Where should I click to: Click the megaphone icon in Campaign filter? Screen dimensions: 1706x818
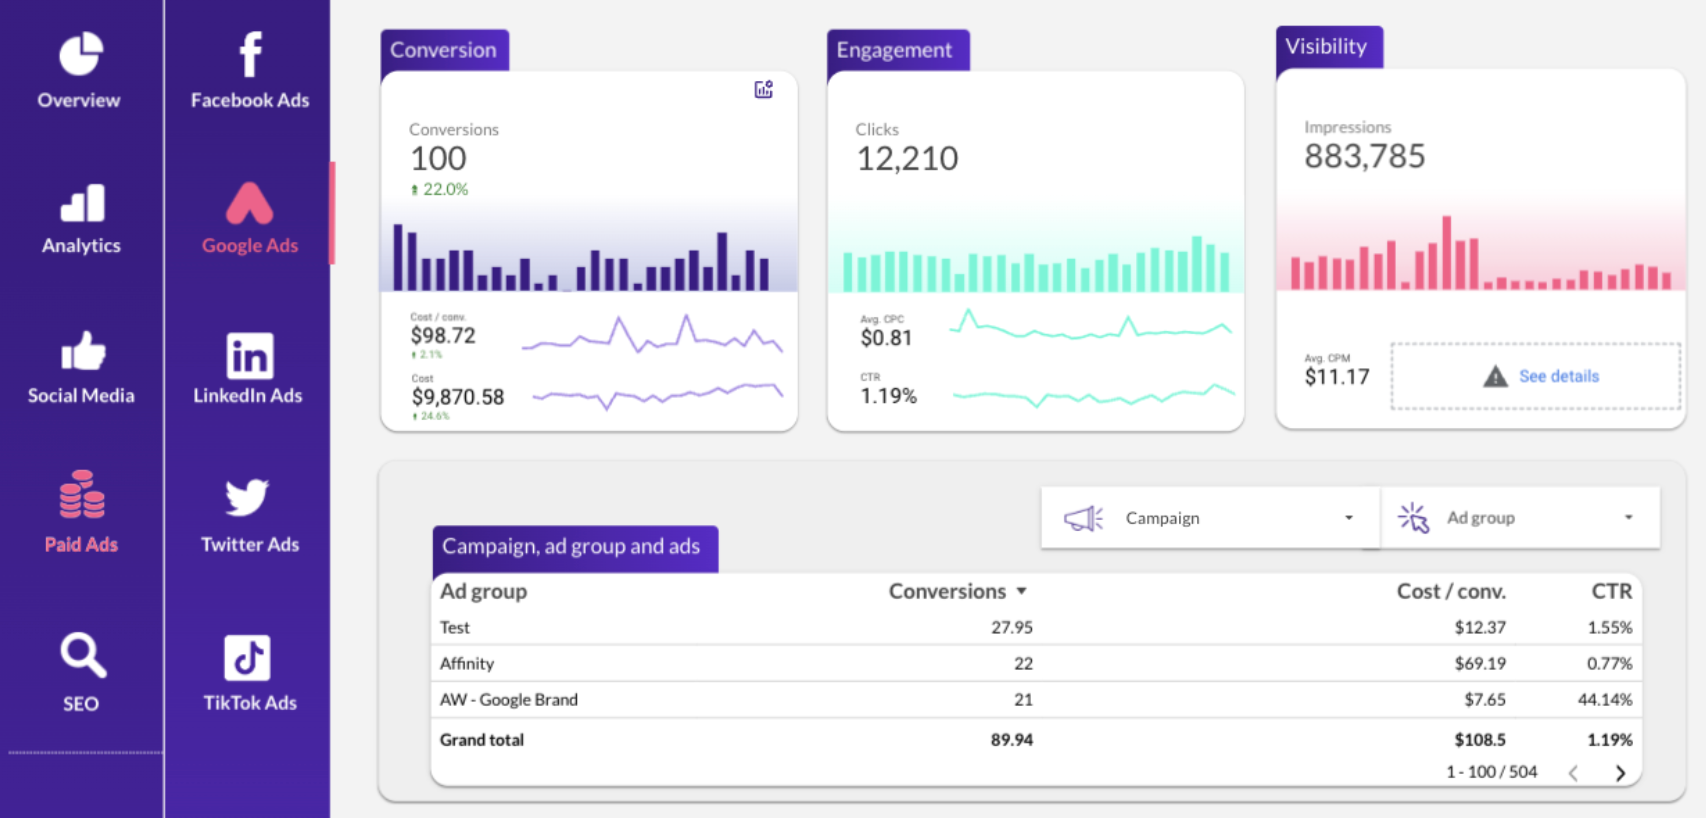1083,518
